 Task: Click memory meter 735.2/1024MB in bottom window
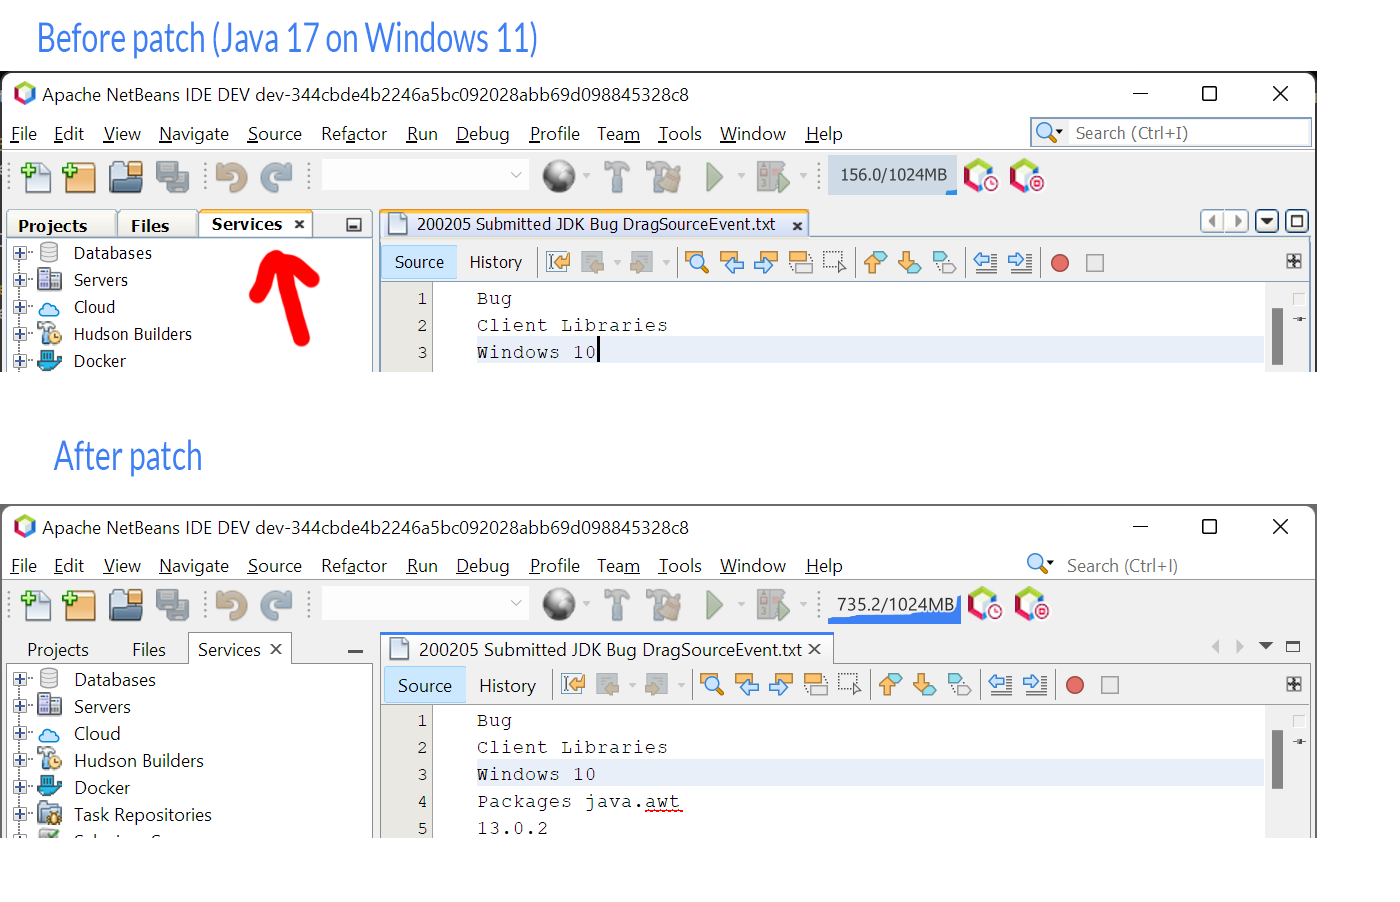point(895,604)
